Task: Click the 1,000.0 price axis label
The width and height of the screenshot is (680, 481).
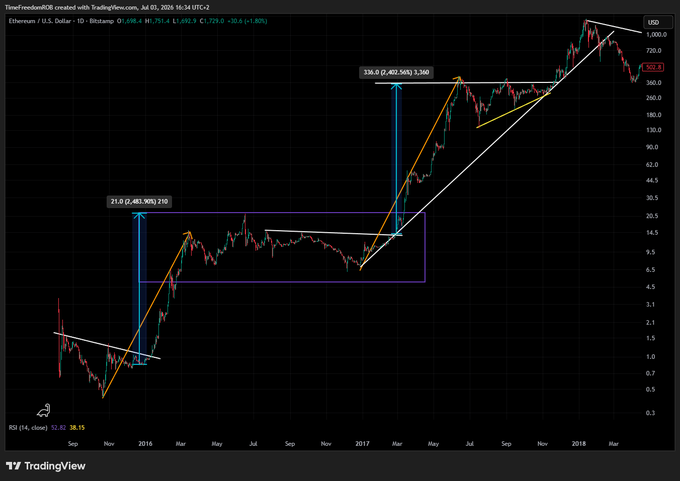Action: click(x=656, y=35)
